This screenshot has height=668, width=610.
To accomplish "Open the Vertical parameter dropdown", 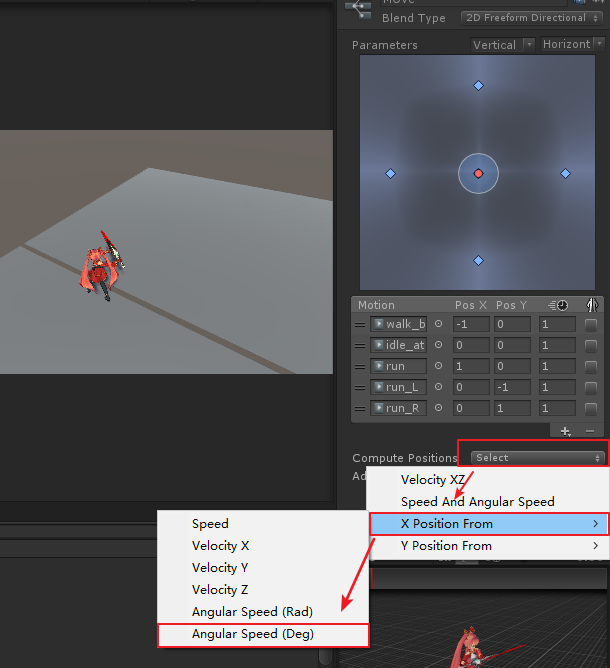I will pos(502,44).
